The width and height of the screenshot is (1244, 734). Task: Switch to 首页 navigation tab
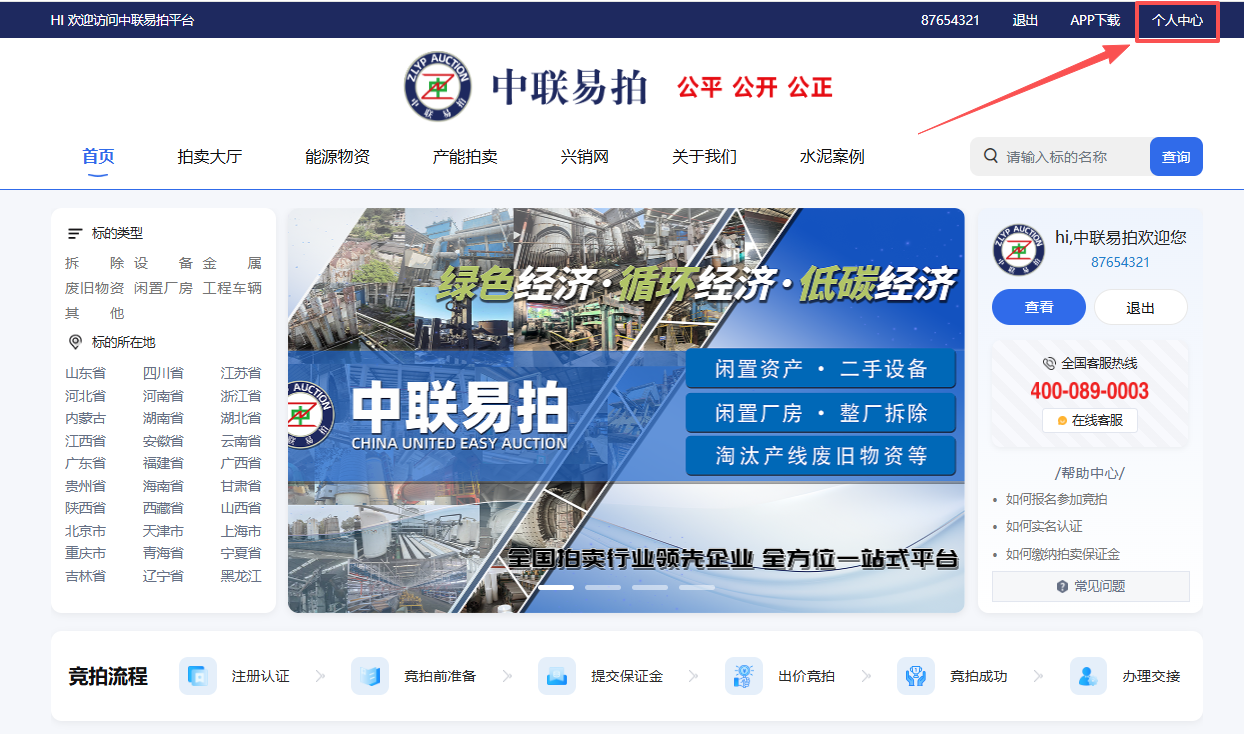(98, 156)
